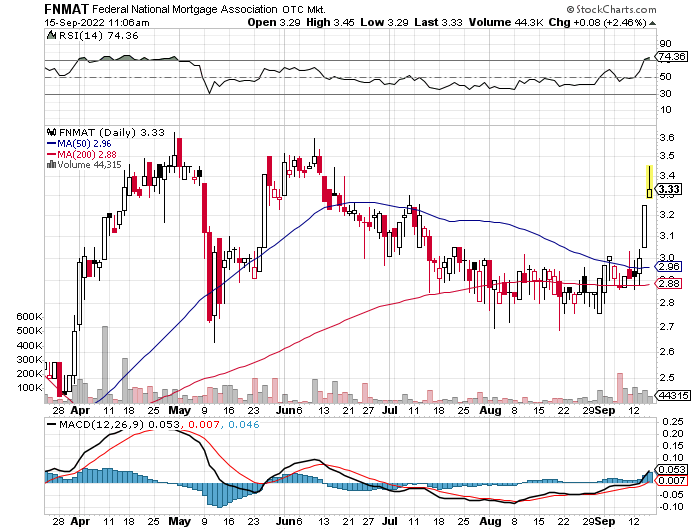The width and height of the screenshot is (700, 530).
Task: Click the May label on price chart axis
Action: pyautogui.click(x=179, y=410)
